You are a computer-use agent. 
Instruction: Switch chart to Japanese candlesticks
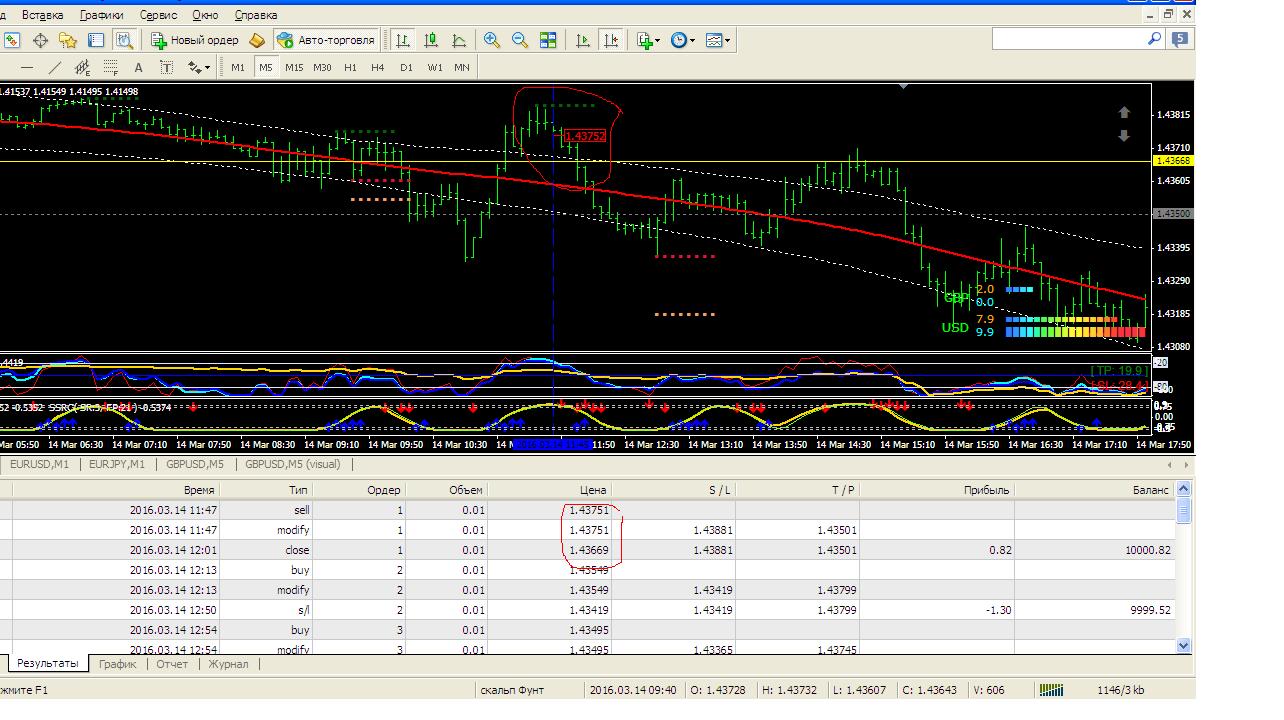(x=431, y=40)
